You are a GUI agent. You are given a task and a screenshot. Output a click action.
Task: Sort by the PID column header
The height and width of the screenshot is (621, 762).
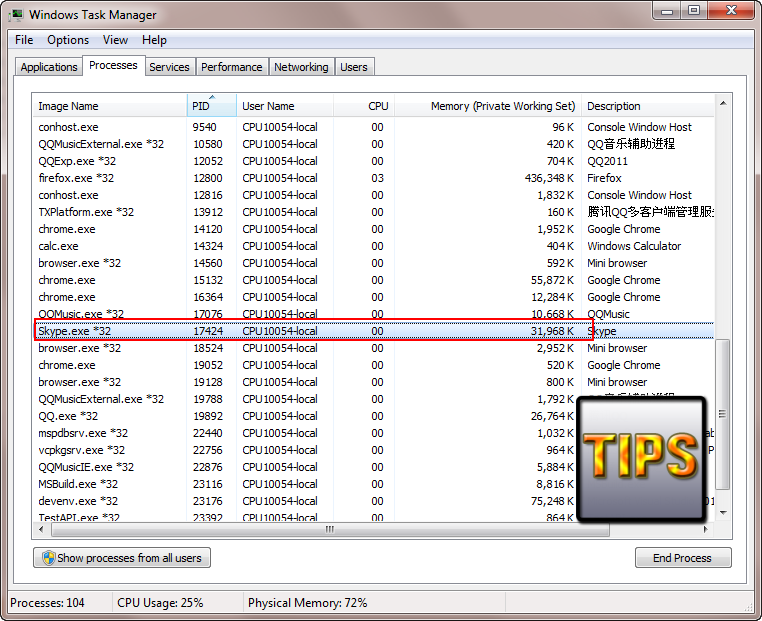pos(211,106)
